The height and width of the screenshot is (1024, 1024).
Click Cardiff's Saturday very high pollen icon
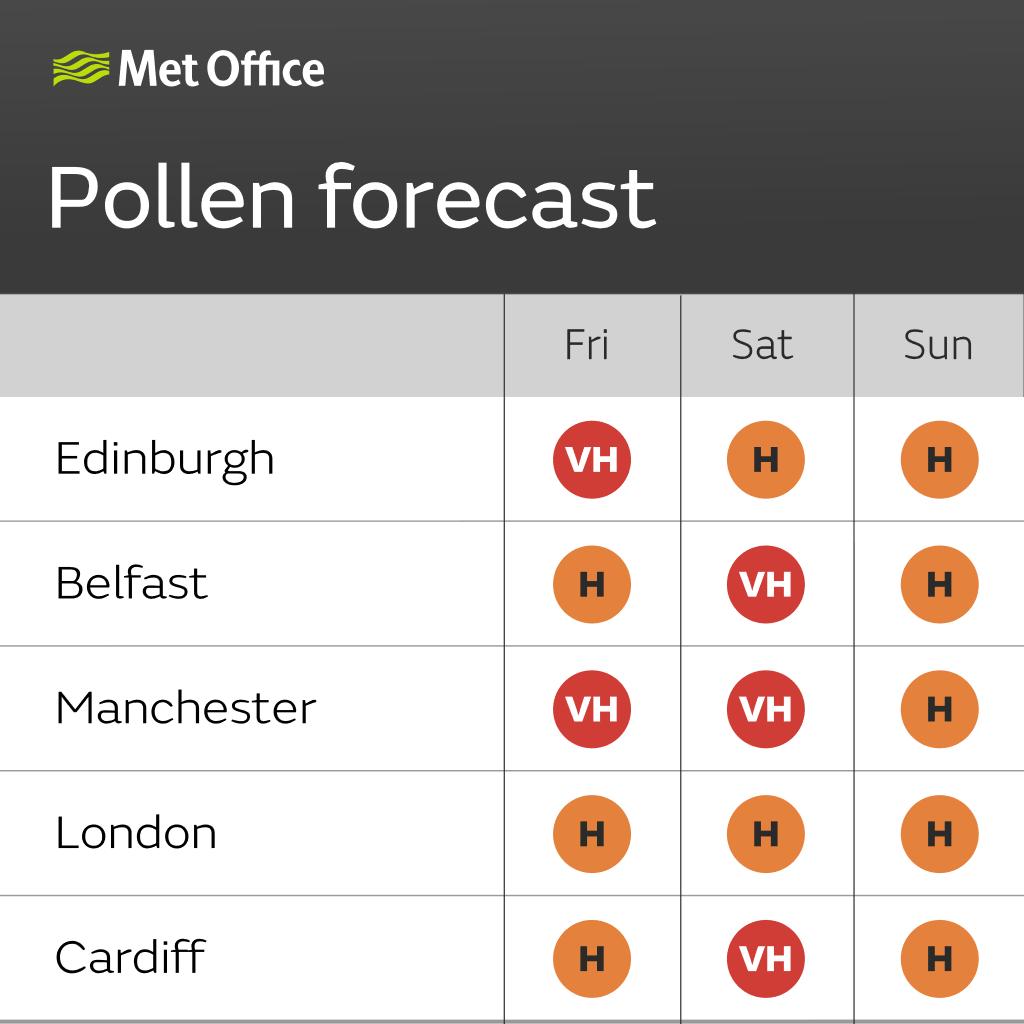766,958
